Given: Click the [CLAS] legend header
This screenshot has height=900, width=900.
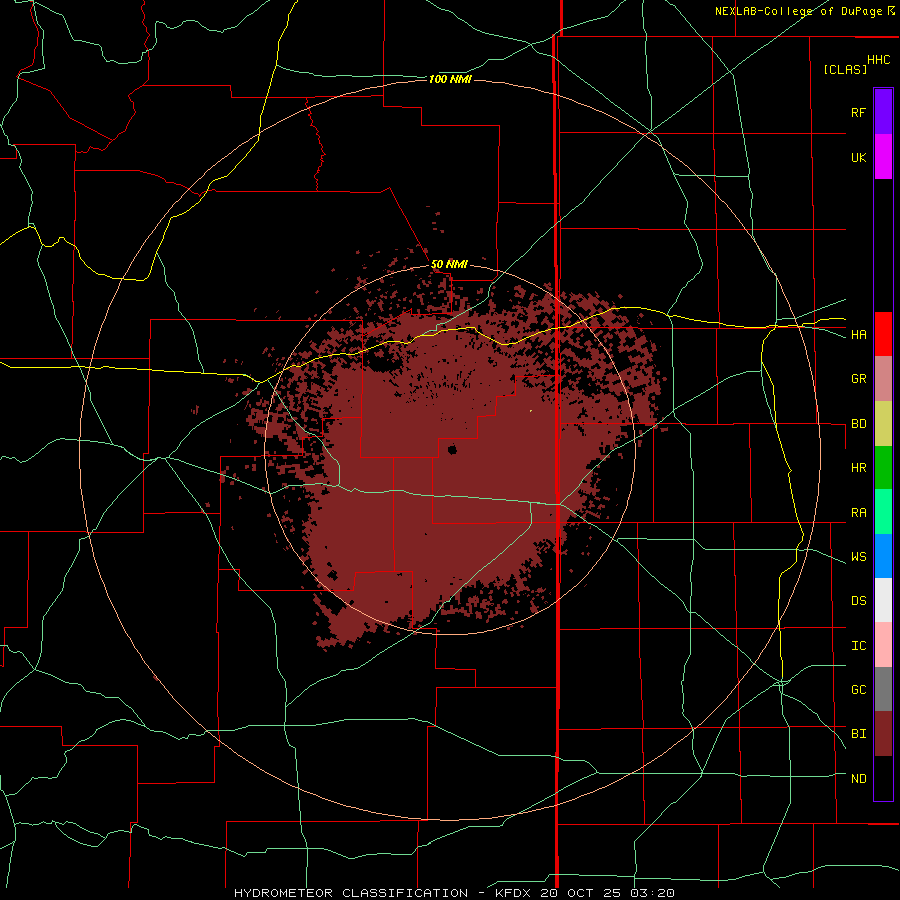Looking at the screenshot, I should click(x=845, y=69).
